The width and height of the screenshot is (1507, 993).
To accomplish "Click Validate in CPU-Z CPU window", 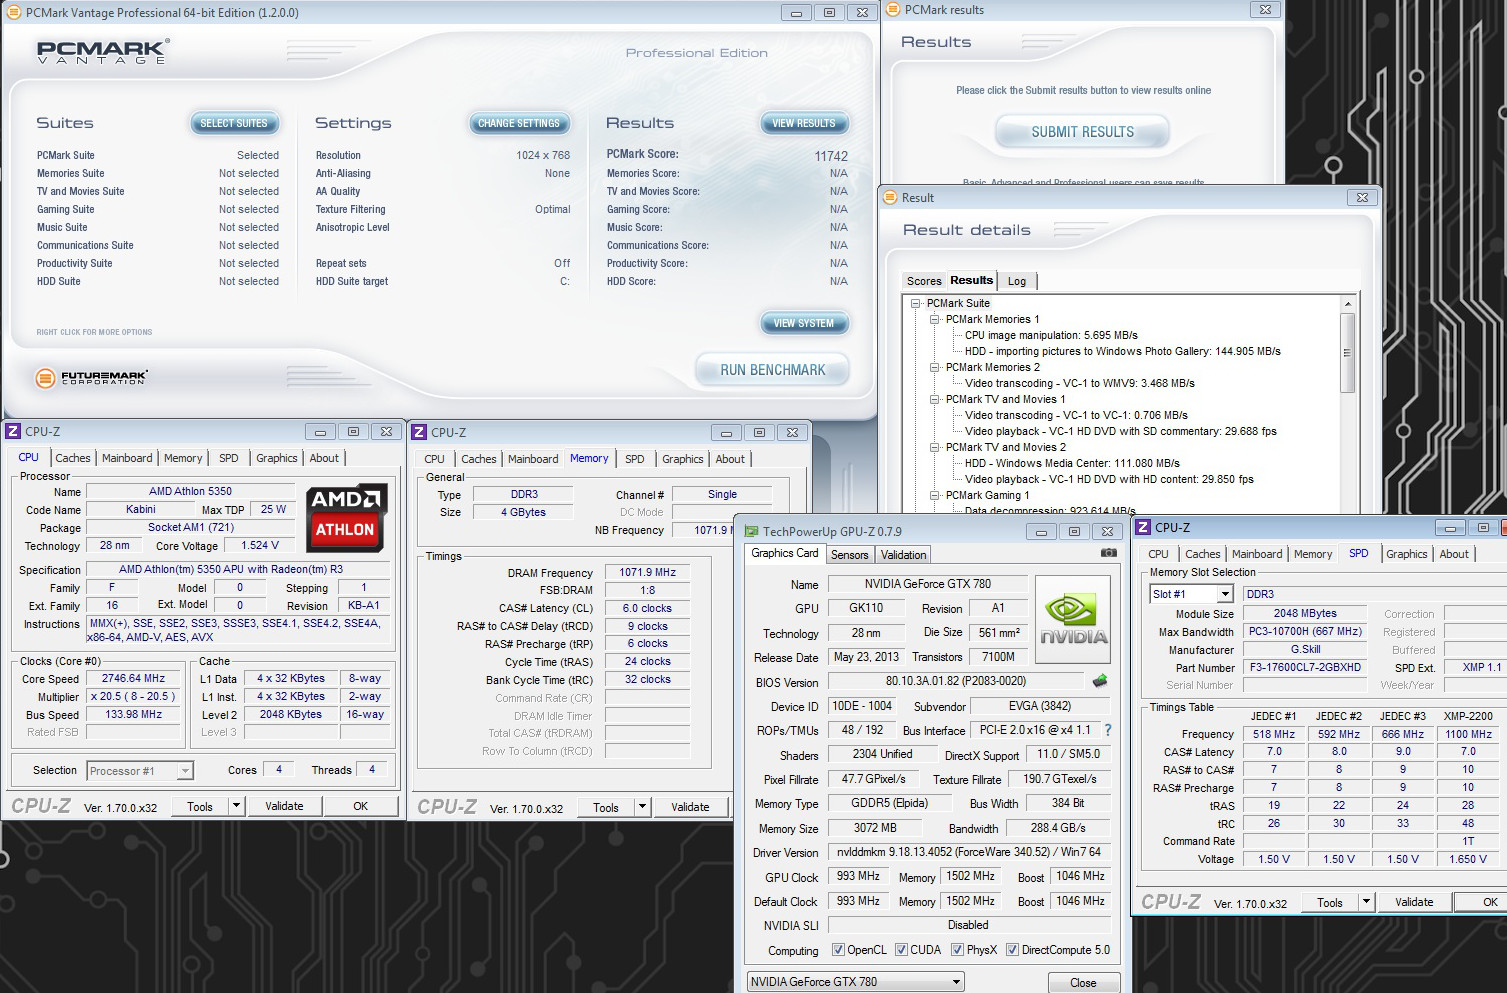I will click(284, 806).
